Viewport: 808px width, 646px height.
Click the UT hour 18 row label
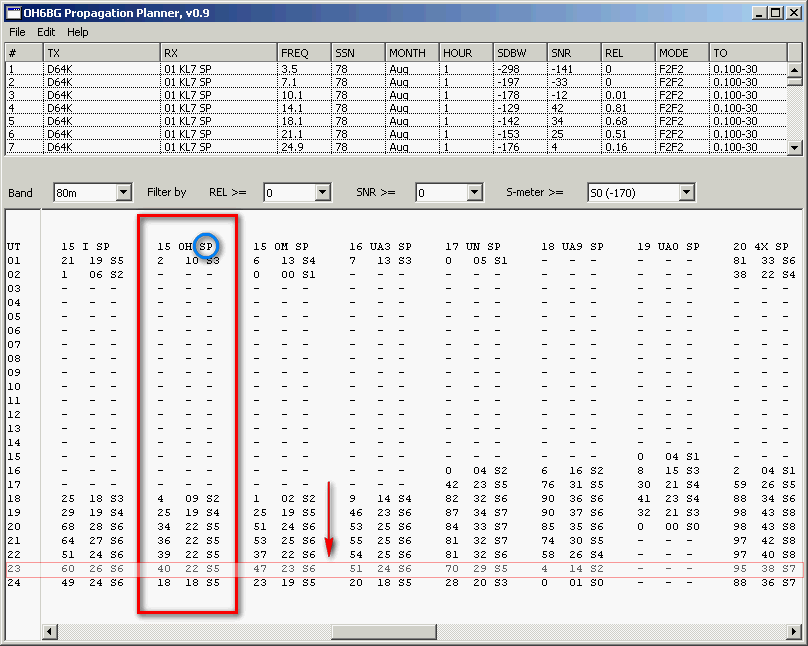pos(14,499)
